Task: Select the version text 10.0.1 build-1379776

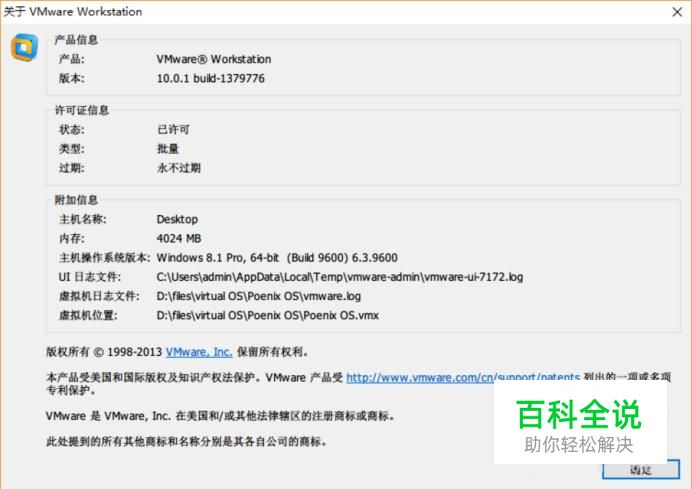Action: (211, 79)
